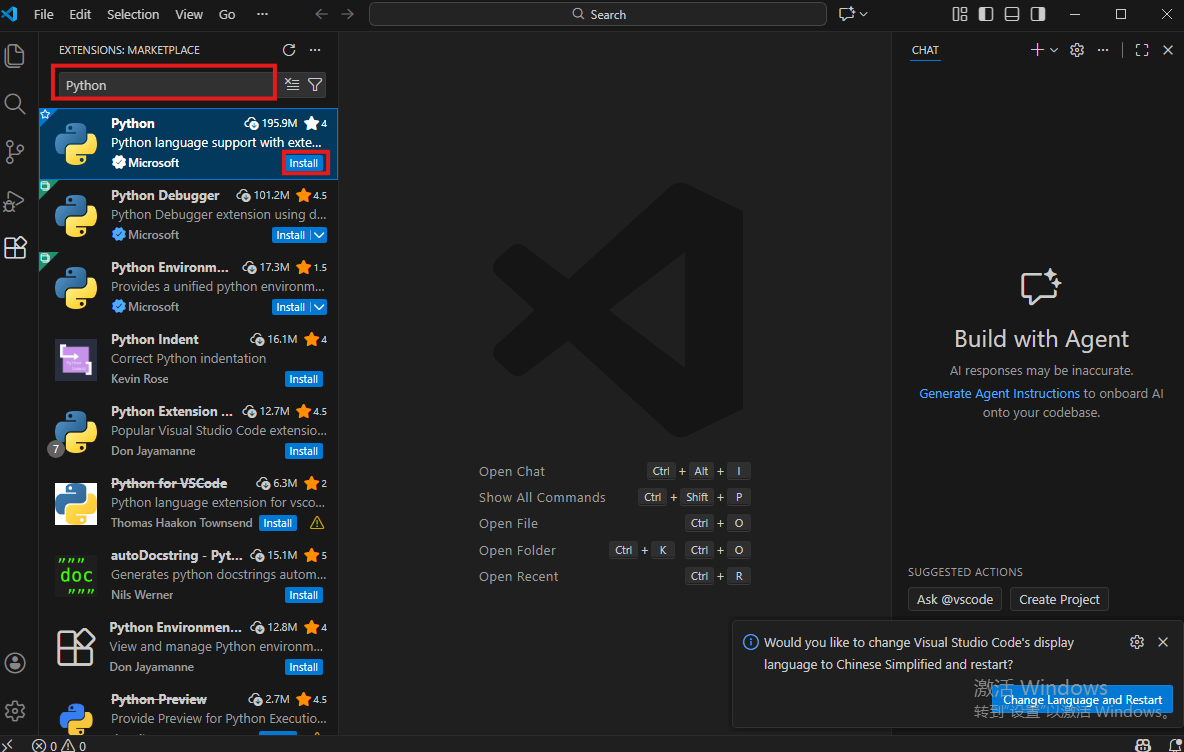Open the New Chat dropdown chevron

click(1054, 50)
